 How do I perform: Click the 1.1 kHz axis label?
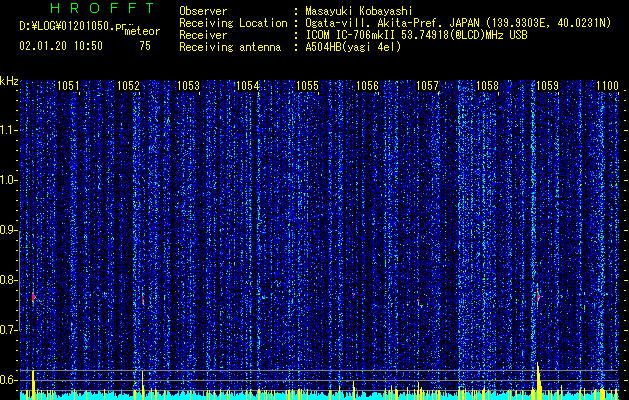[8, 131]
